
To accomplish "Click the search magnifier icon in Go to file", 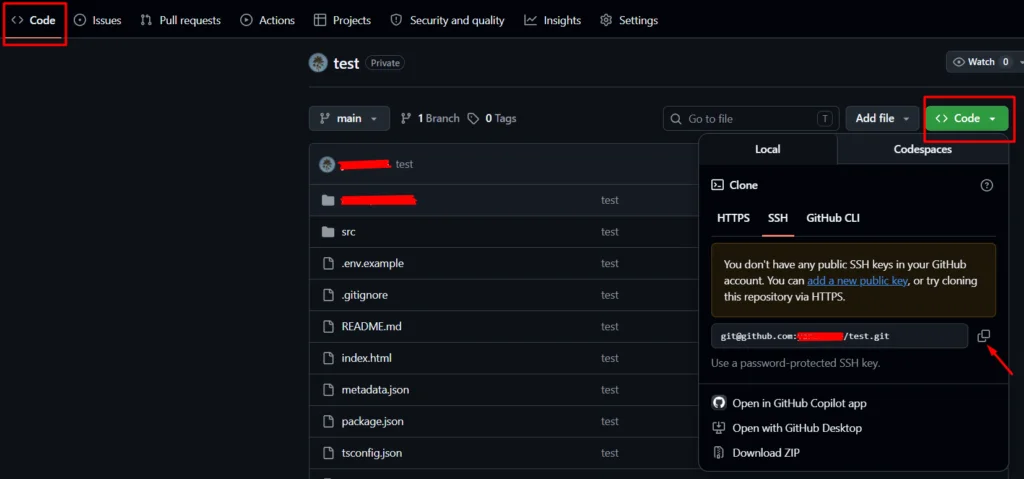I will coord(675,119).
